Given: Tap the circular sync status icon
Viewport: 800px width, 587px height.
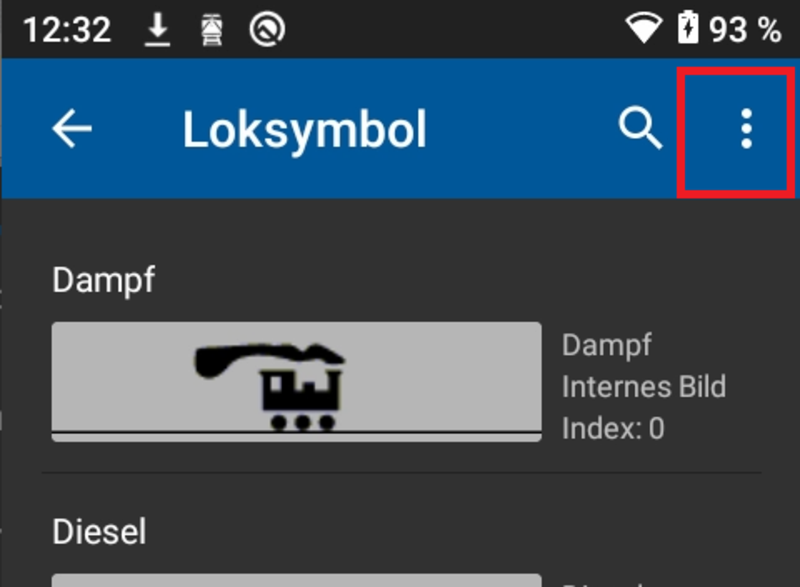Looking at the screenshot, I should click(x=267, y=29).
